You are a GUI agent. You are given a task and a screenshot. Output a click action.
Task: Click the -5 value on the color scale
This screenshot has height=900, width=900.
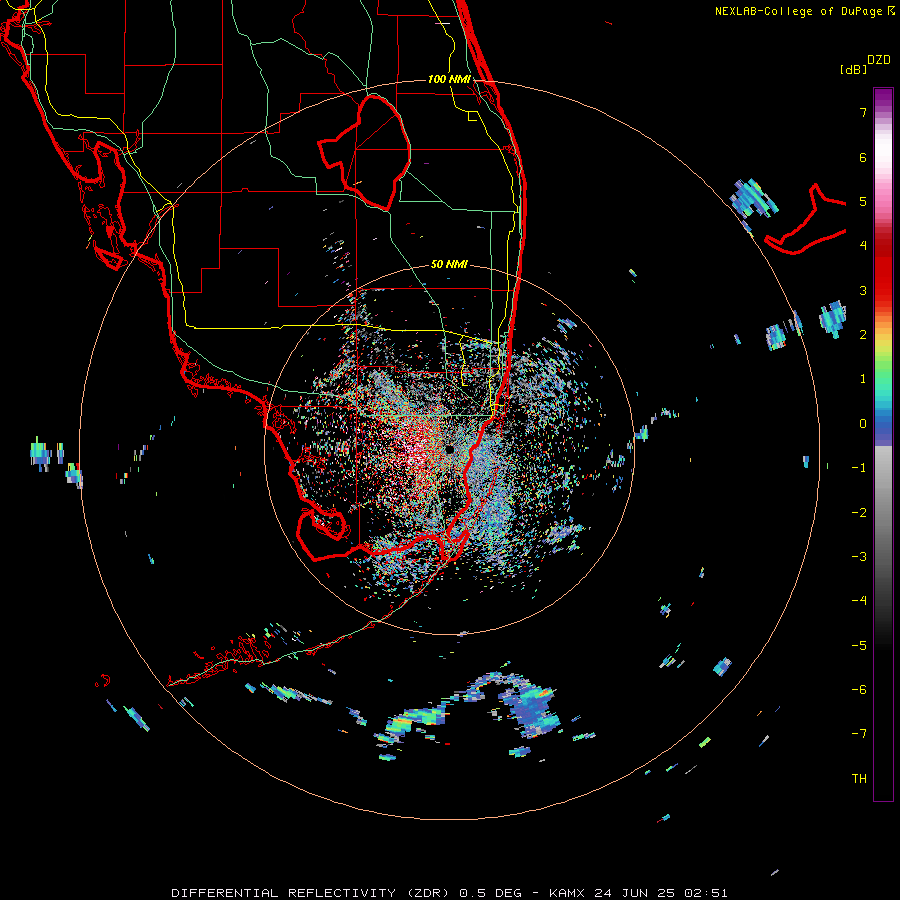click(x=859, y=646)
